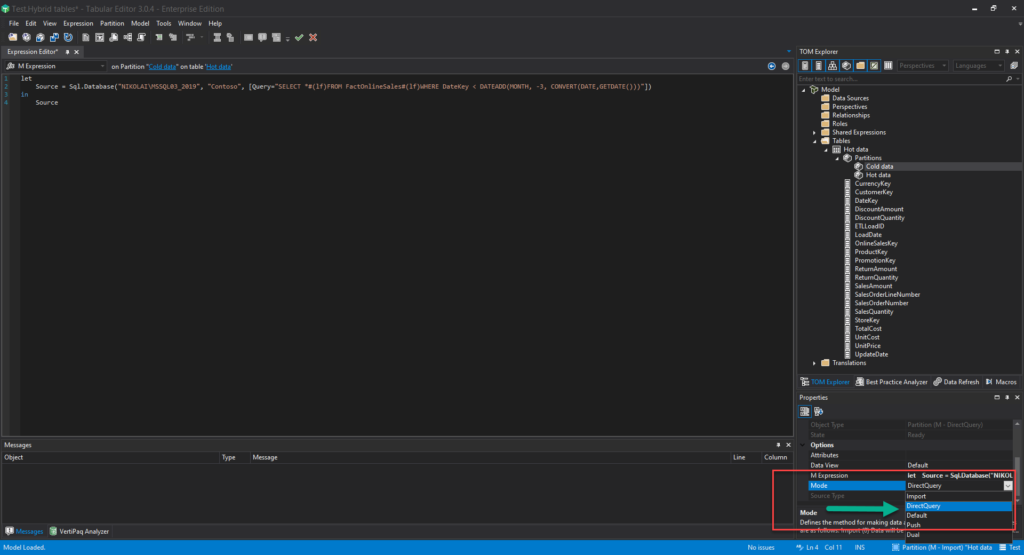Select the UnitPrice column
This screenshot has width=1024, height=555.
click(x=867, y=346)
